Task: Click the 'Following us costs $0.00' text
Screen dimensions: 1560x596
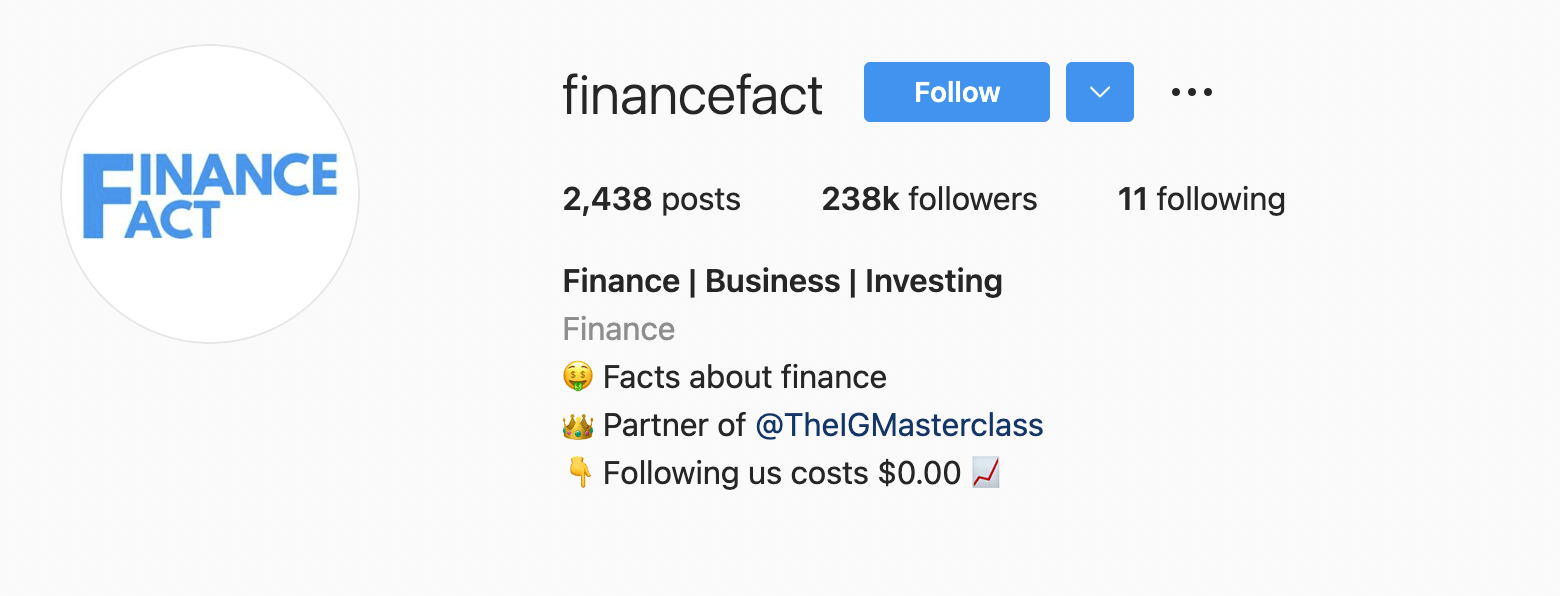Action: click(x=782, y=472)
